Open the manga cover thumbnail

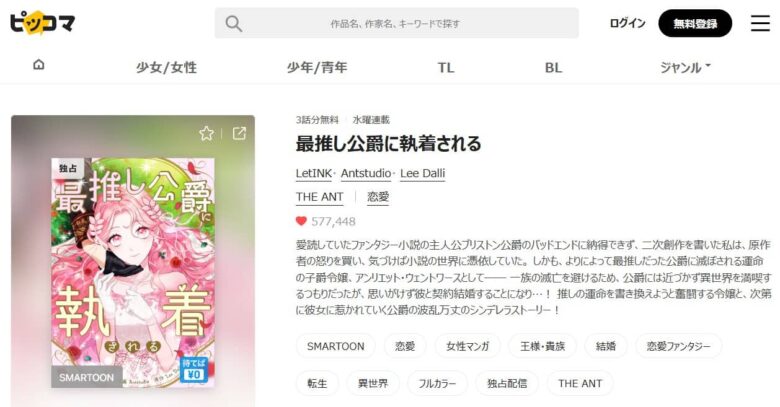point(133,273)
